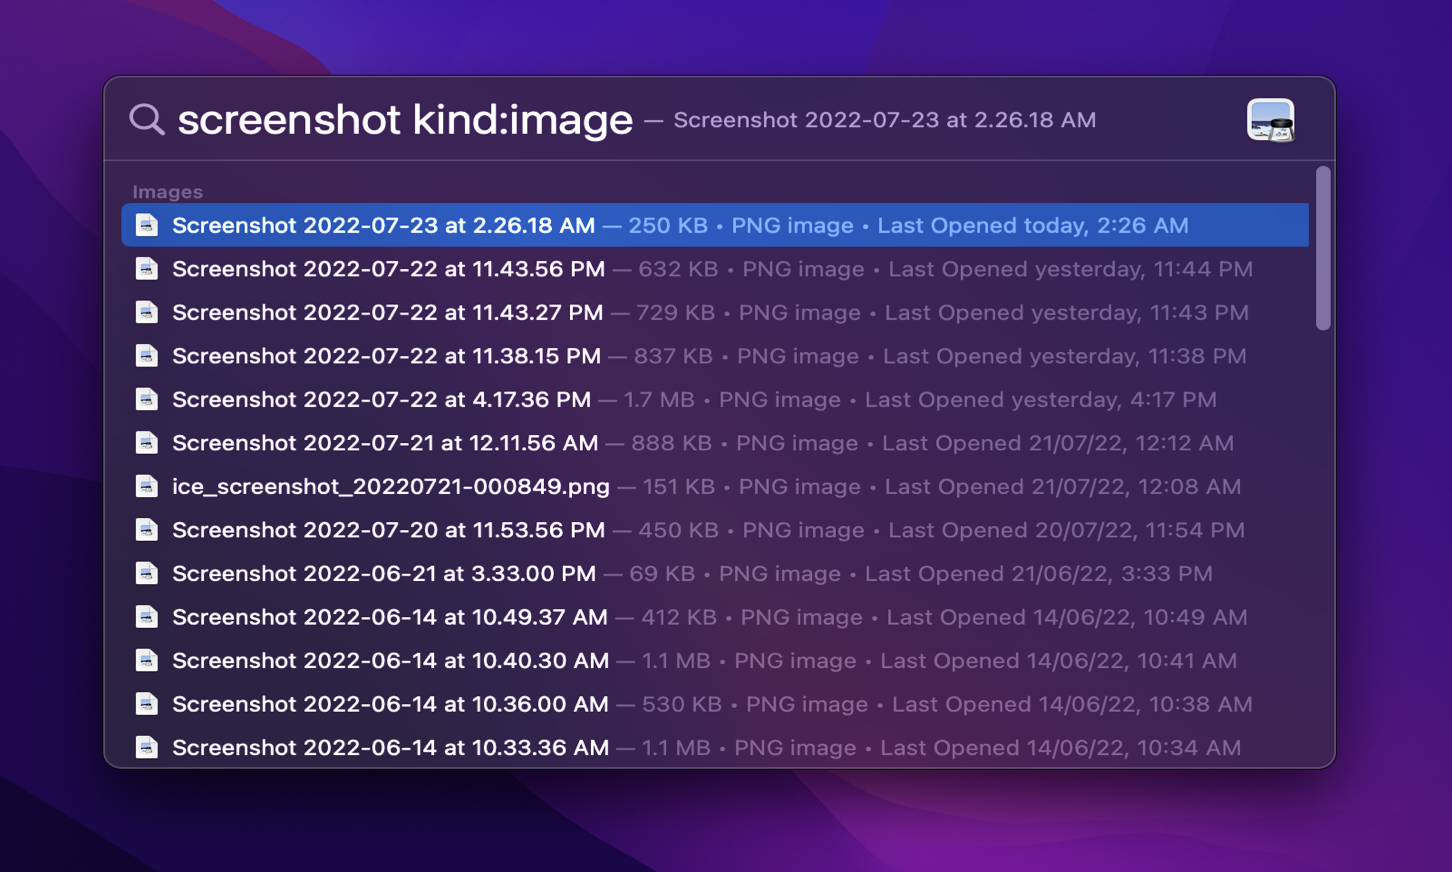This screenshot has width=1452, height=872.
Task: Select Screenshot 2022-07-23 at 2.26.18 AM result
Action: click(x=715, y=225)
